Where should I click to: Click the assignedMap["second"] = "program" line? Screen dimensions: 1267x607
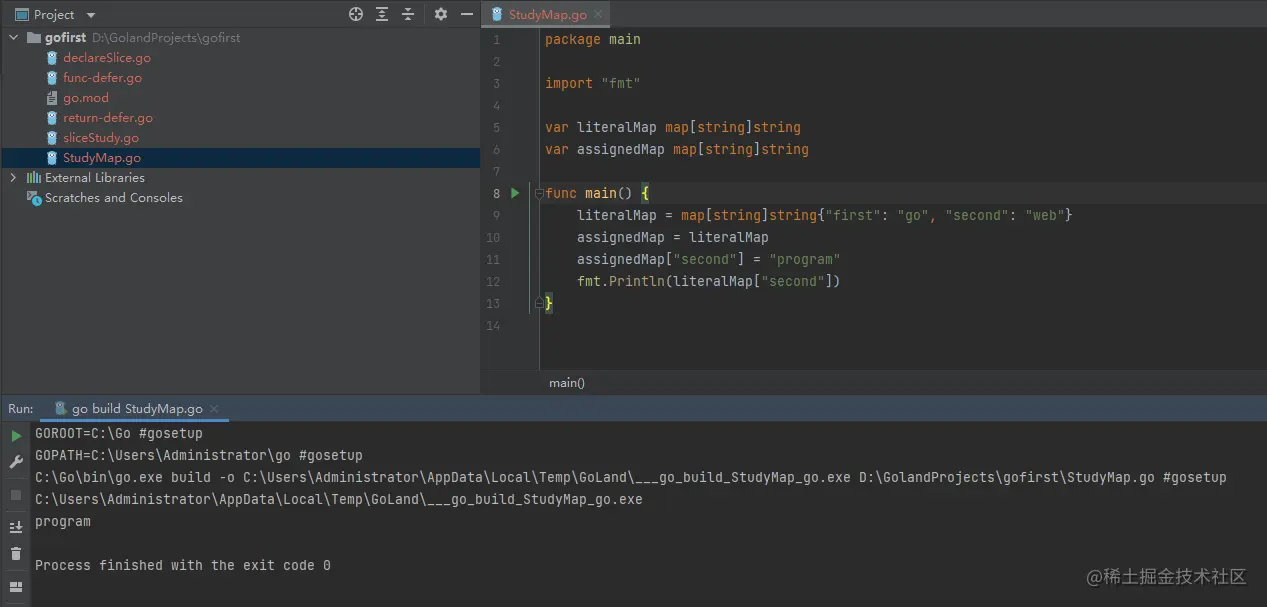[709, 259]
